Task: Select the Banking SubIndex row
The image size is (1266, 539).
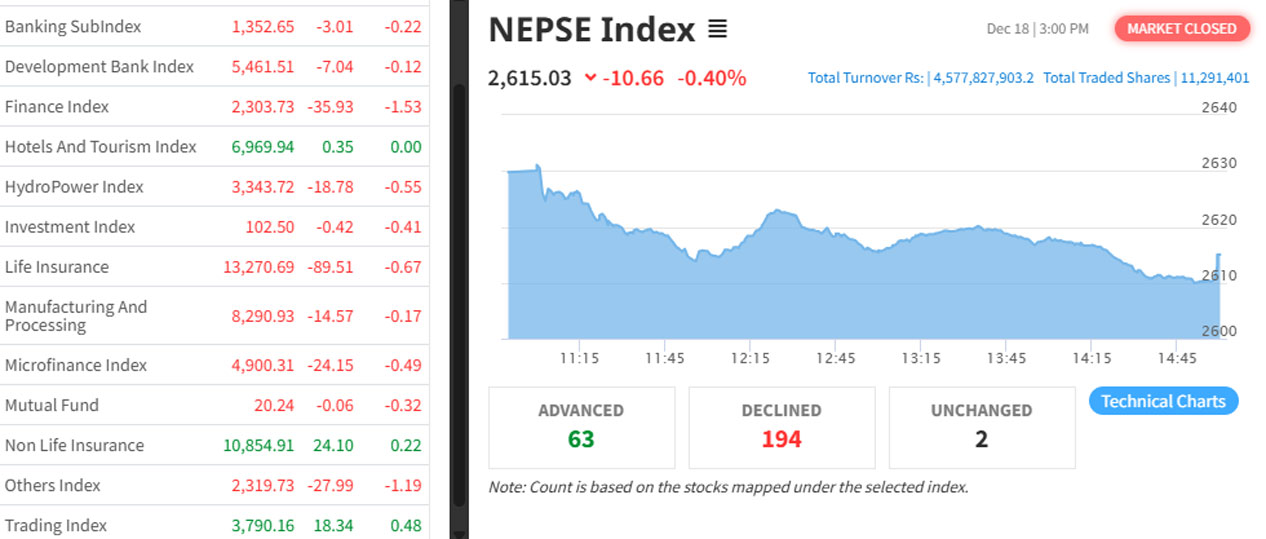Action: pos(73,27)
